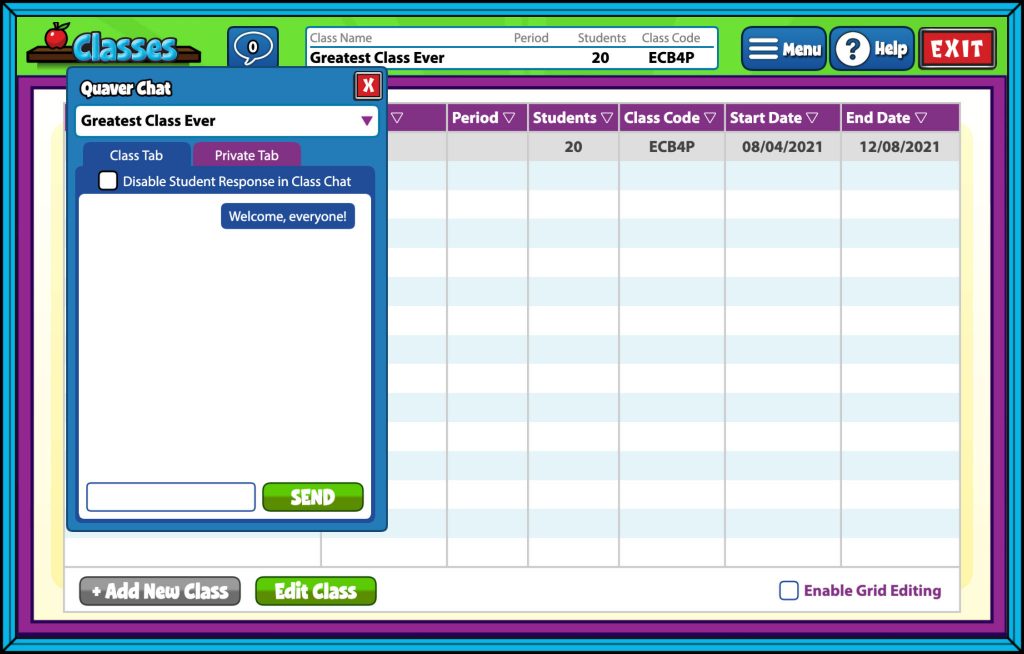The width and height of the screenshot is (1024, 654).
Task: Open the Menu button
Action: (784, 48)
